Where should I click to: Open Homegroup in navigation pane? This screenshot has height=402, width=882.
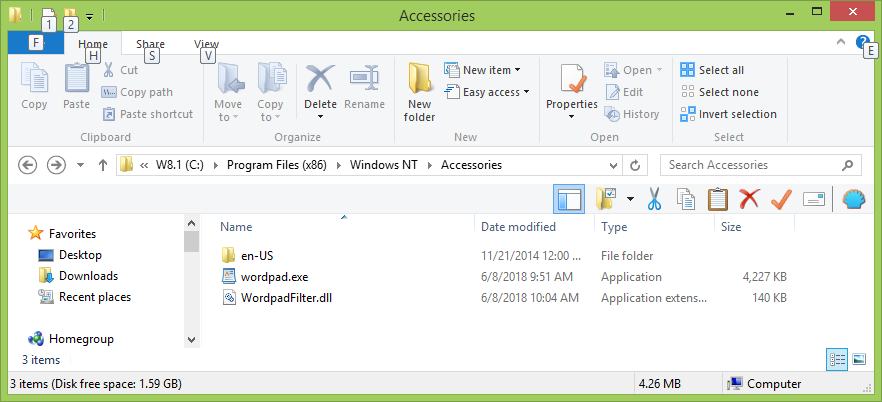coord(71,339)
